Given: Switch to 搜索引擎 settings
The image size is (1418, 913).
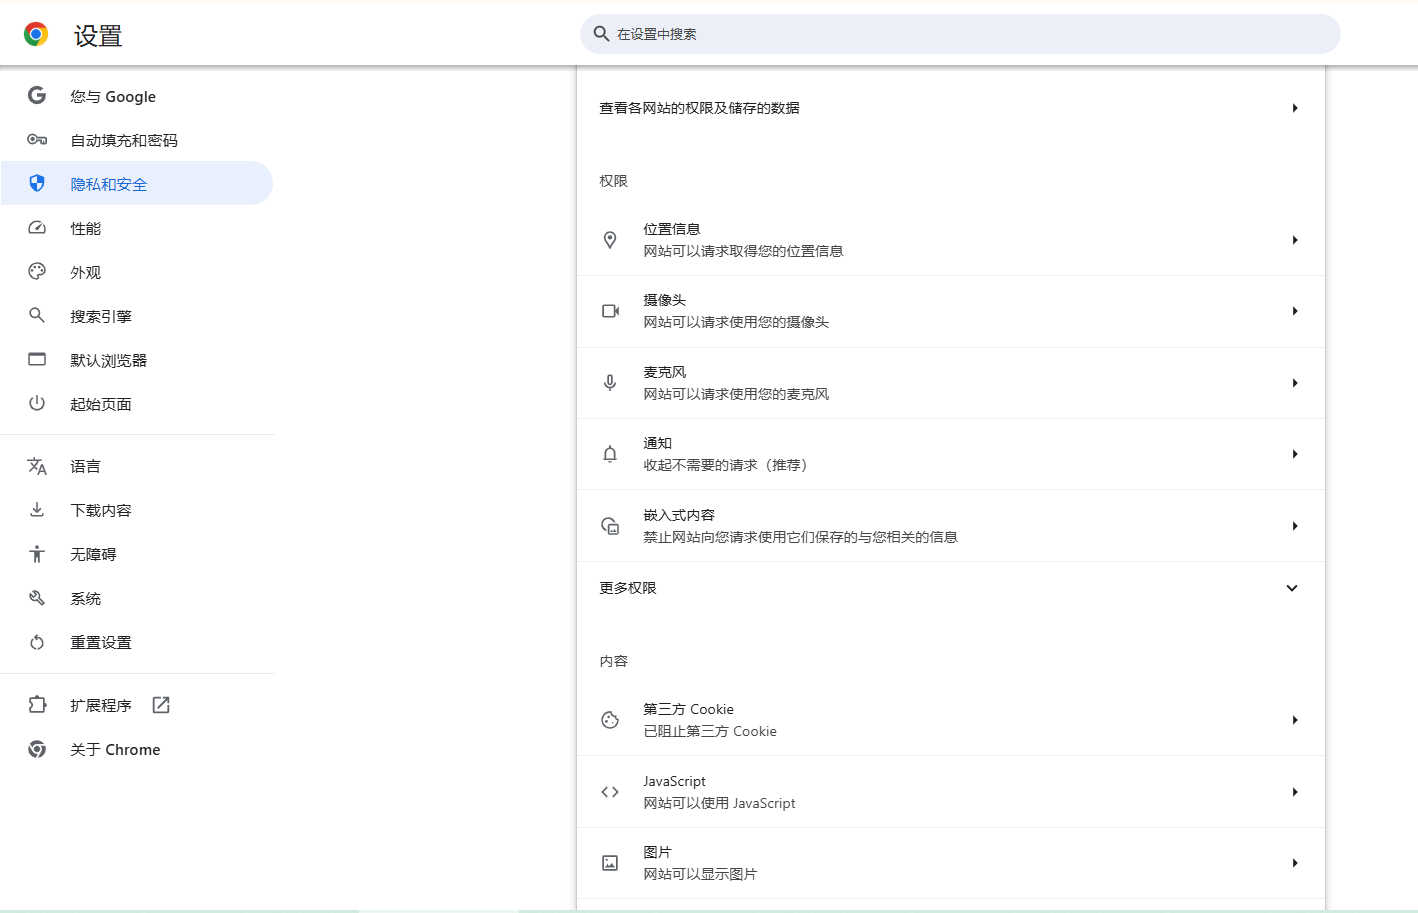Looking at the screenshot, I should pos(137,316).
